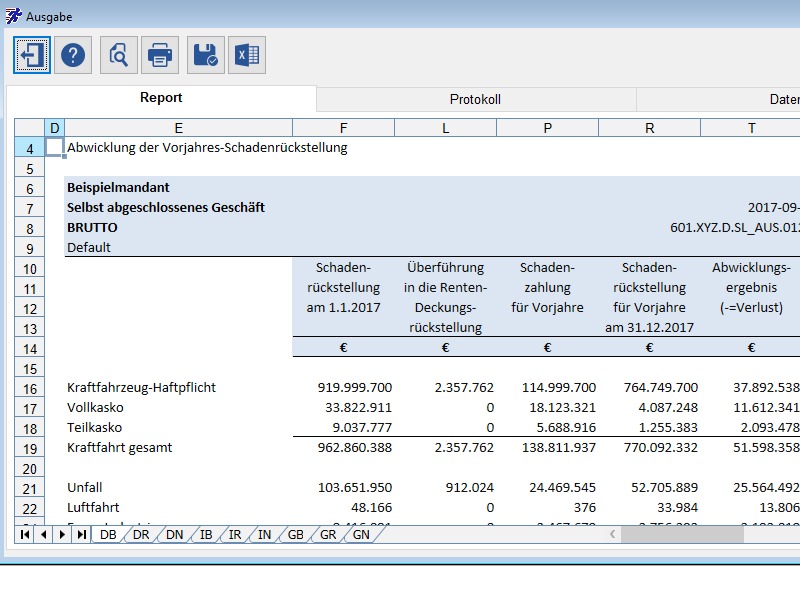Click value 33.984 in Luftfahrt row
800x600 pixels.
[x=678, y=507]
